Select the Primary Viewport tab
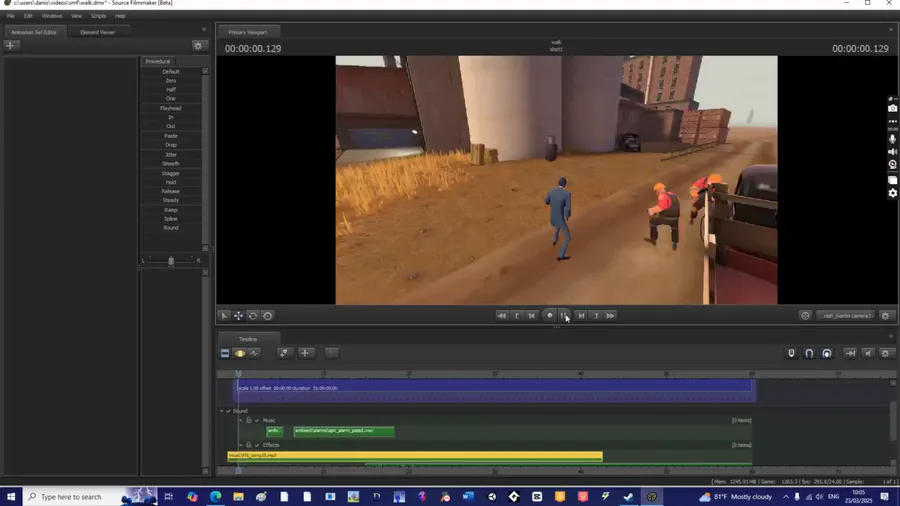Viewport: 900px width, 506px height. [247, 32]
